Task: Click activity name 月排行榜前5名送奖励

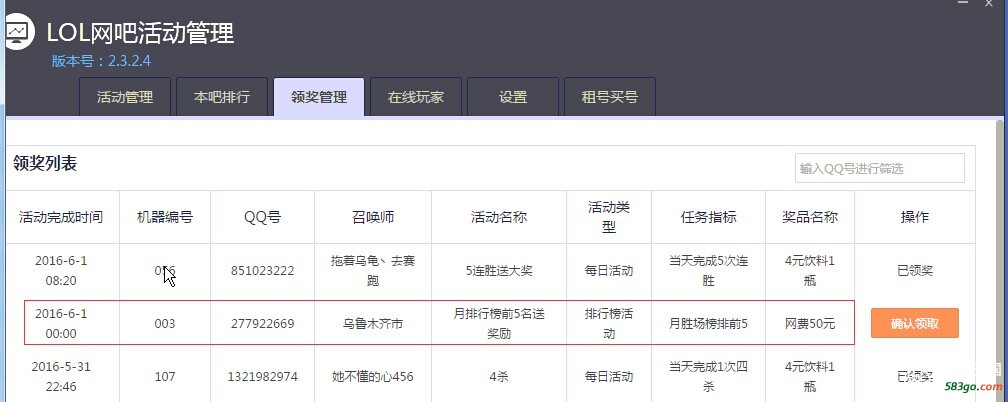Action: tap(499, 324)
